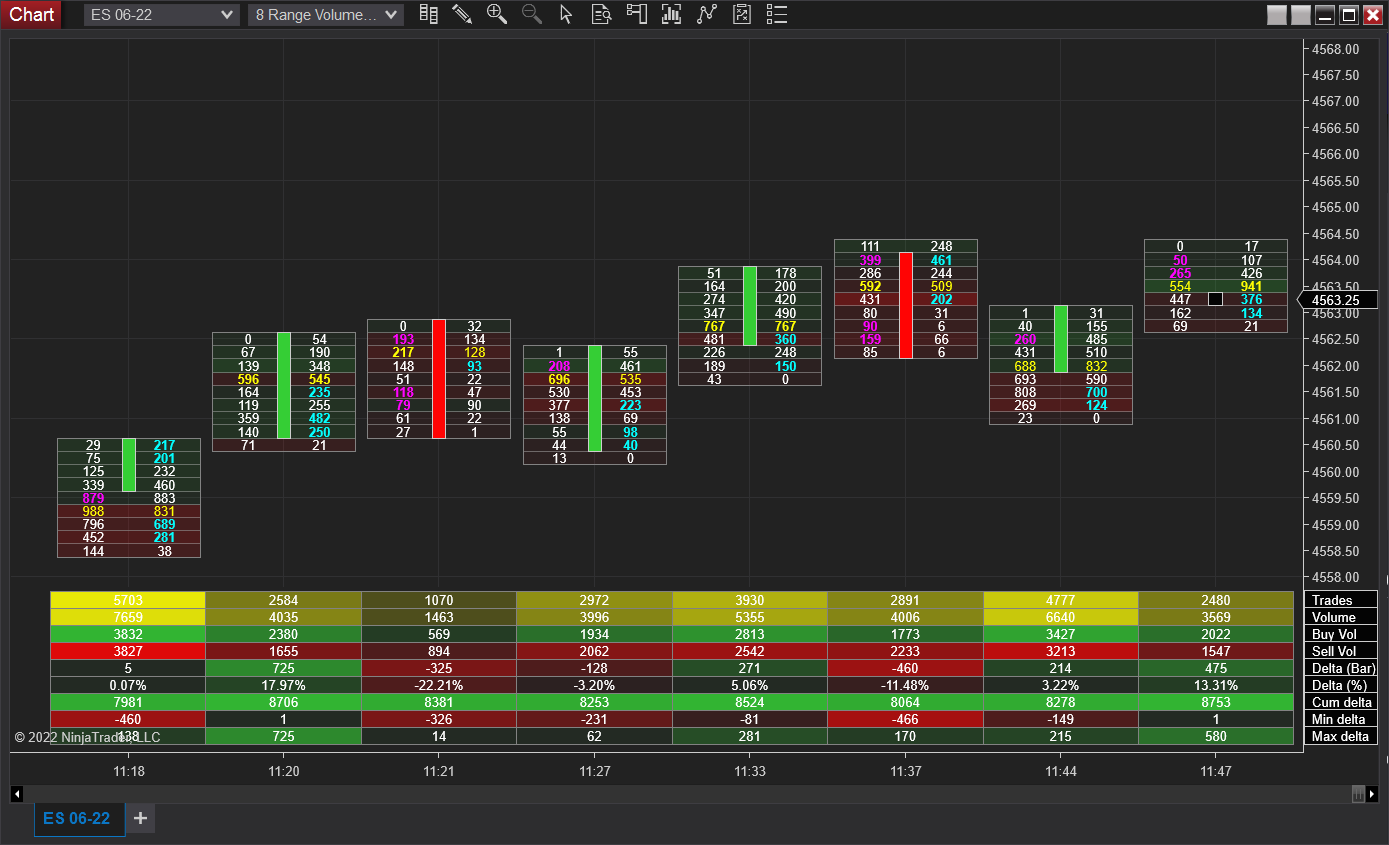The image size is (1389, 845).
Task: Open the Chart window menu
Action: (x=31, y=15)
